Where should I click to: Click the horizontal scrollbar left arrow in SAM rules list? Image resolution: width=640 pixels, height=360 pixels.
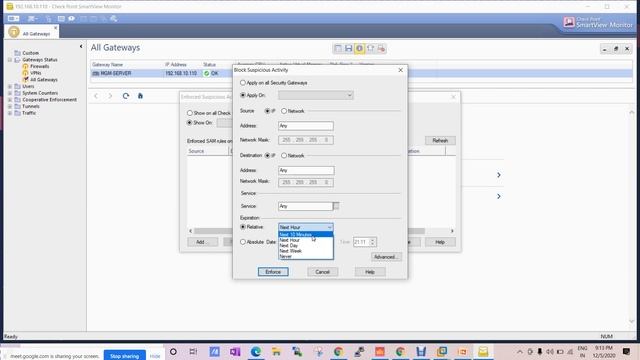190,231
